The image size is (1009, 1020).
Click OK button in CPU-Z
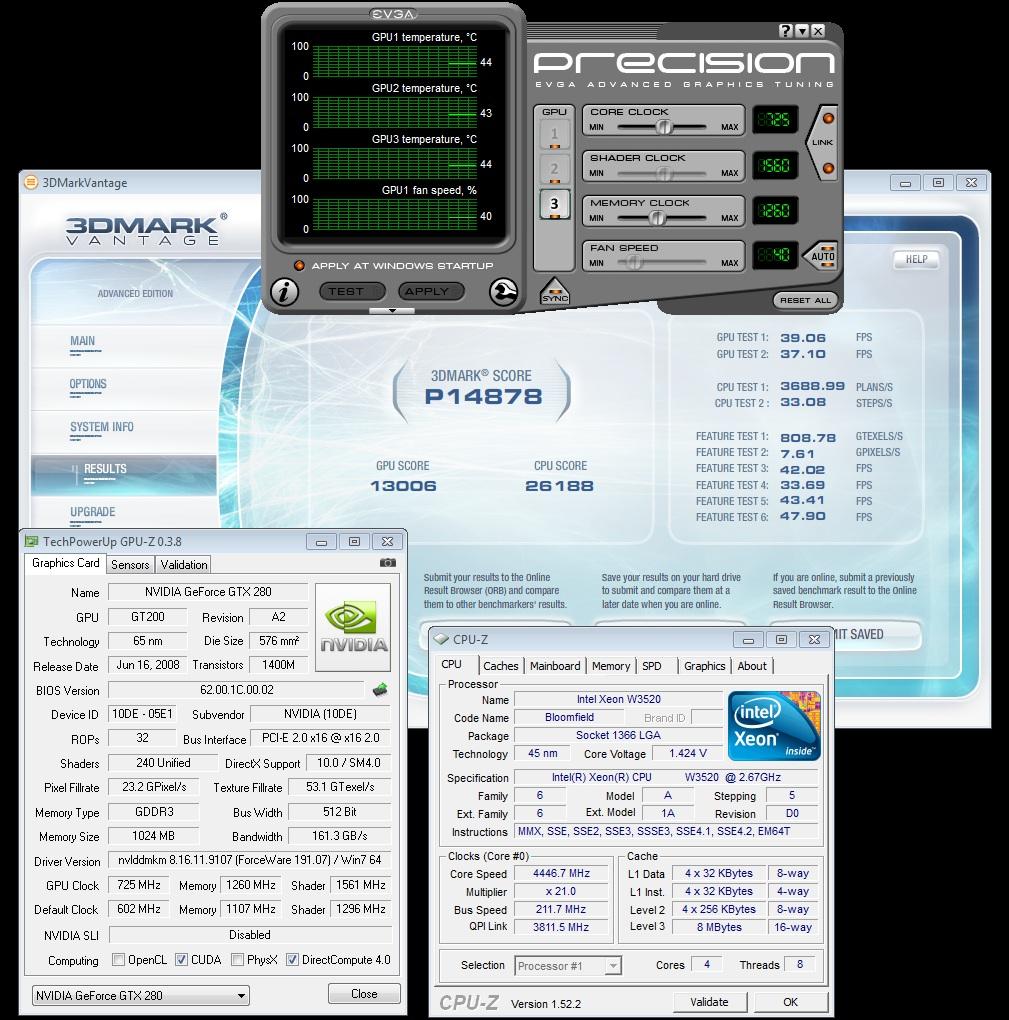(x=790, y=1002)
